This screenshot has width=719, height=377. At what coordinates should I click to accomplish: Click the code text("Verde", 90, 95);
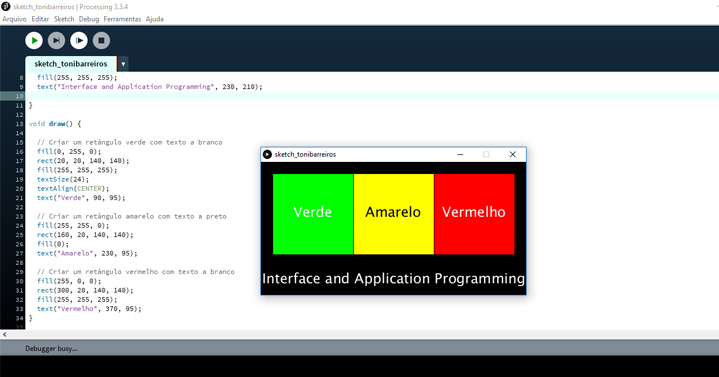point(81,198)
